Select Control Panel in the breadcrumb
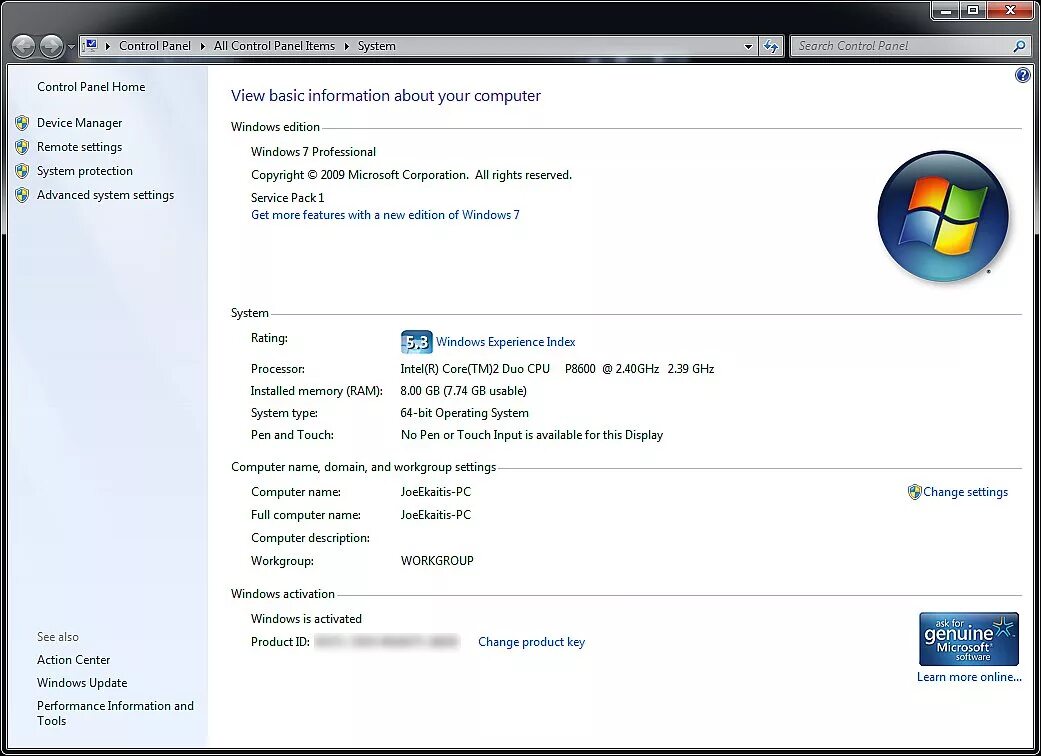This screenshot has height=756, width=1041. (155, 46)
